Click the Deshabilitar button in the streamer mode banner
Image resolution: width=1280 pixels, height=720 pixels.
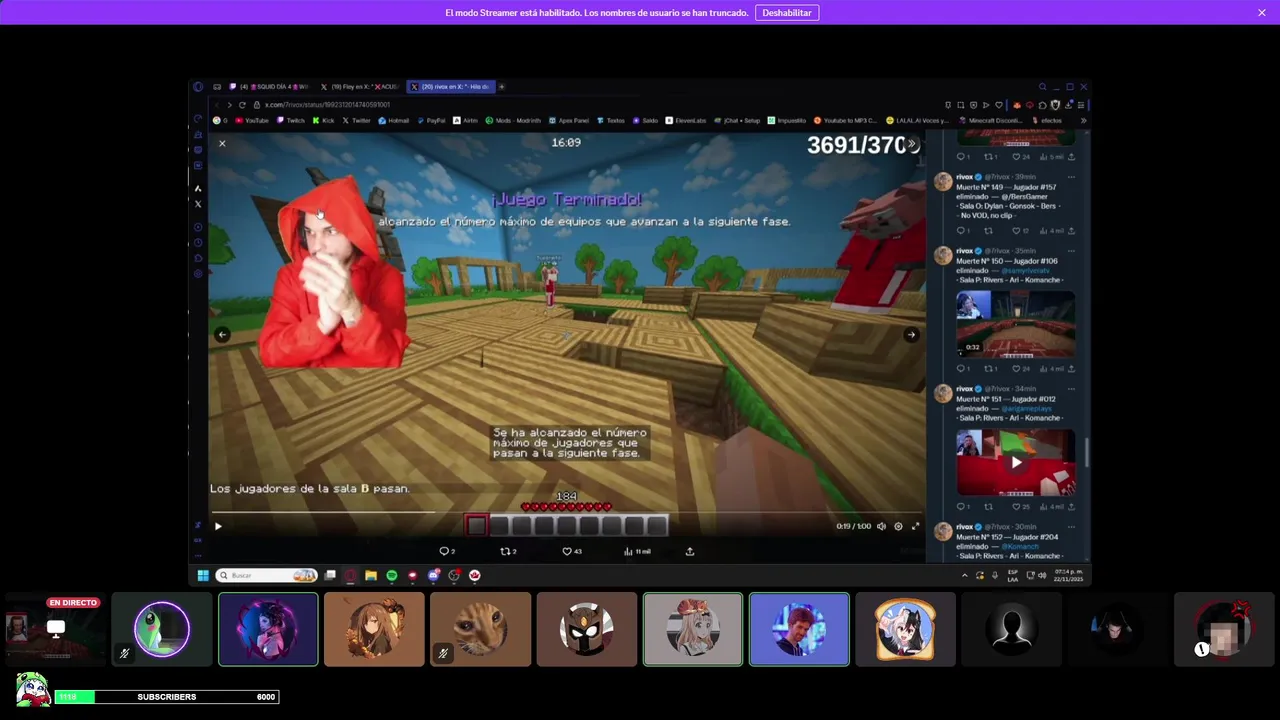787,13
